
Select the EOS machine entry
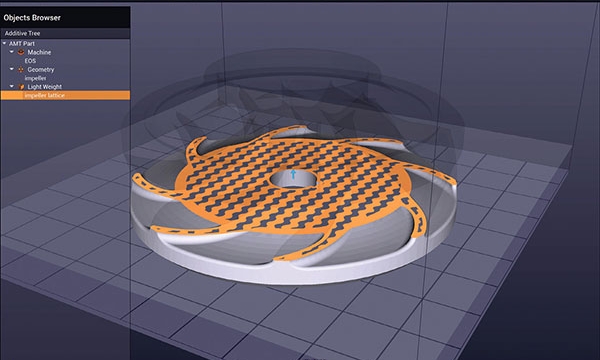pyautogui.click(x=30, y=61)
